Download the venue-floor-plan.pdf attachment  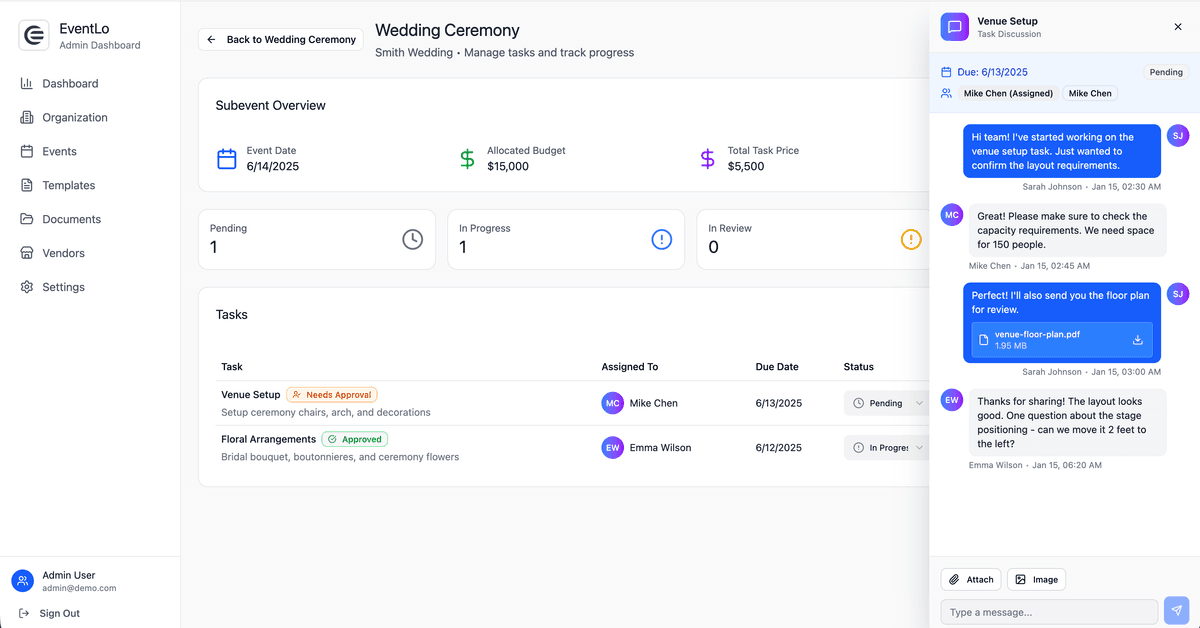click(x=1137, y=340)
